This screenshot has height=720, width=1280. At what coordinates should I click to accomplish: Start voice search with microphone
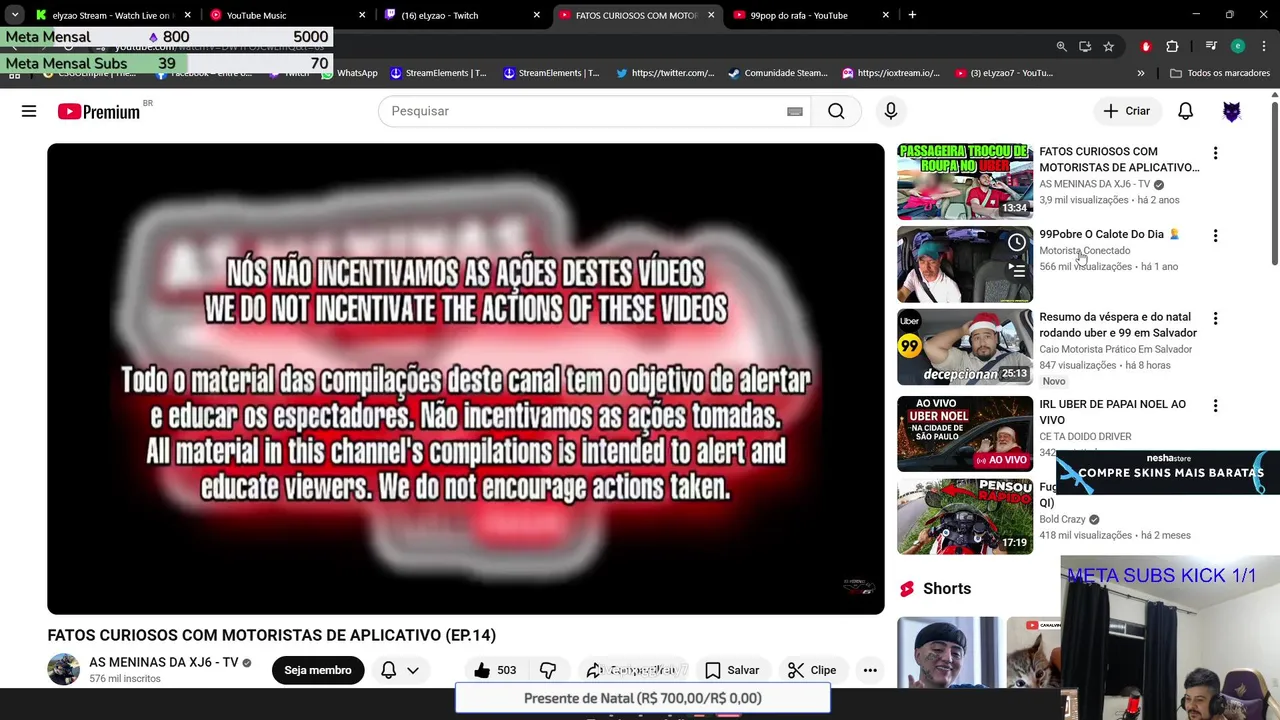890,111
